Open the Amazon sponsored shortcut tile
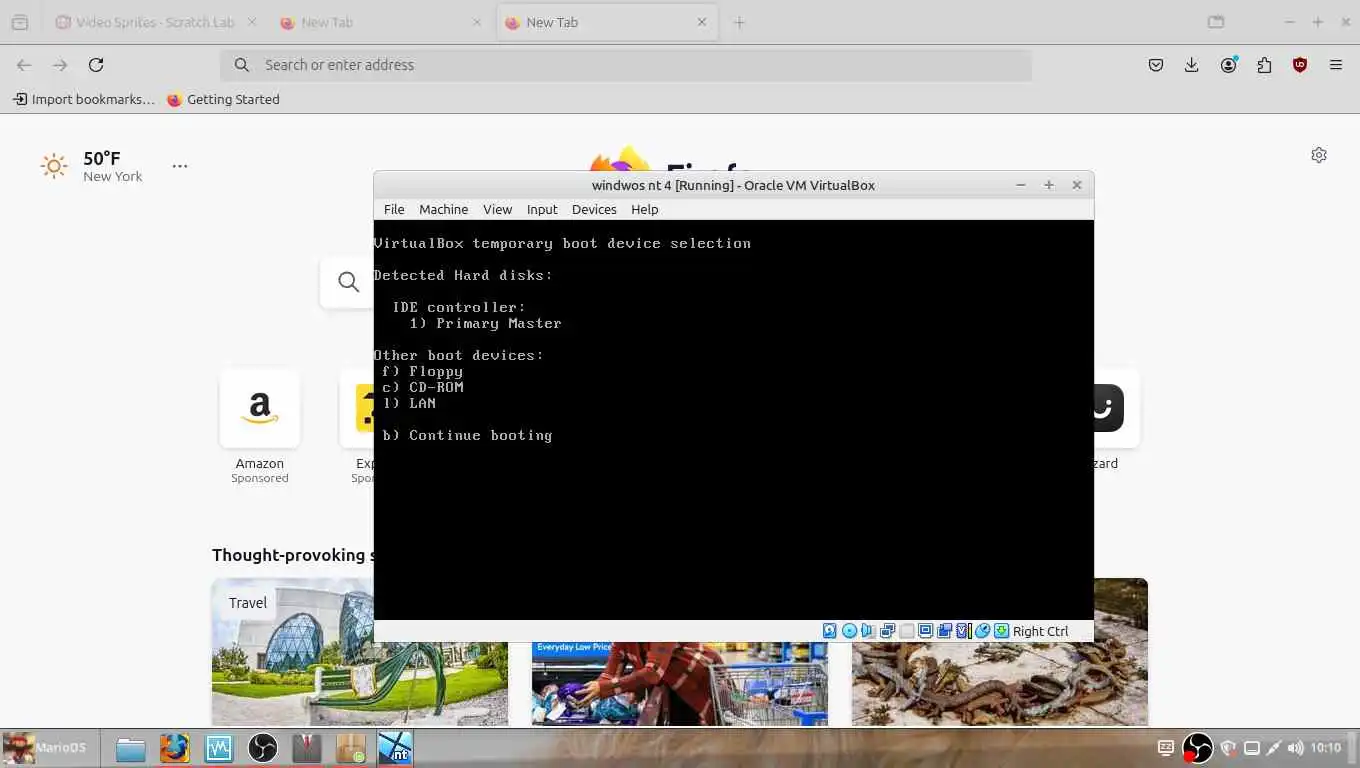Viewport: 1360px width, 768px height. (260, 408)
